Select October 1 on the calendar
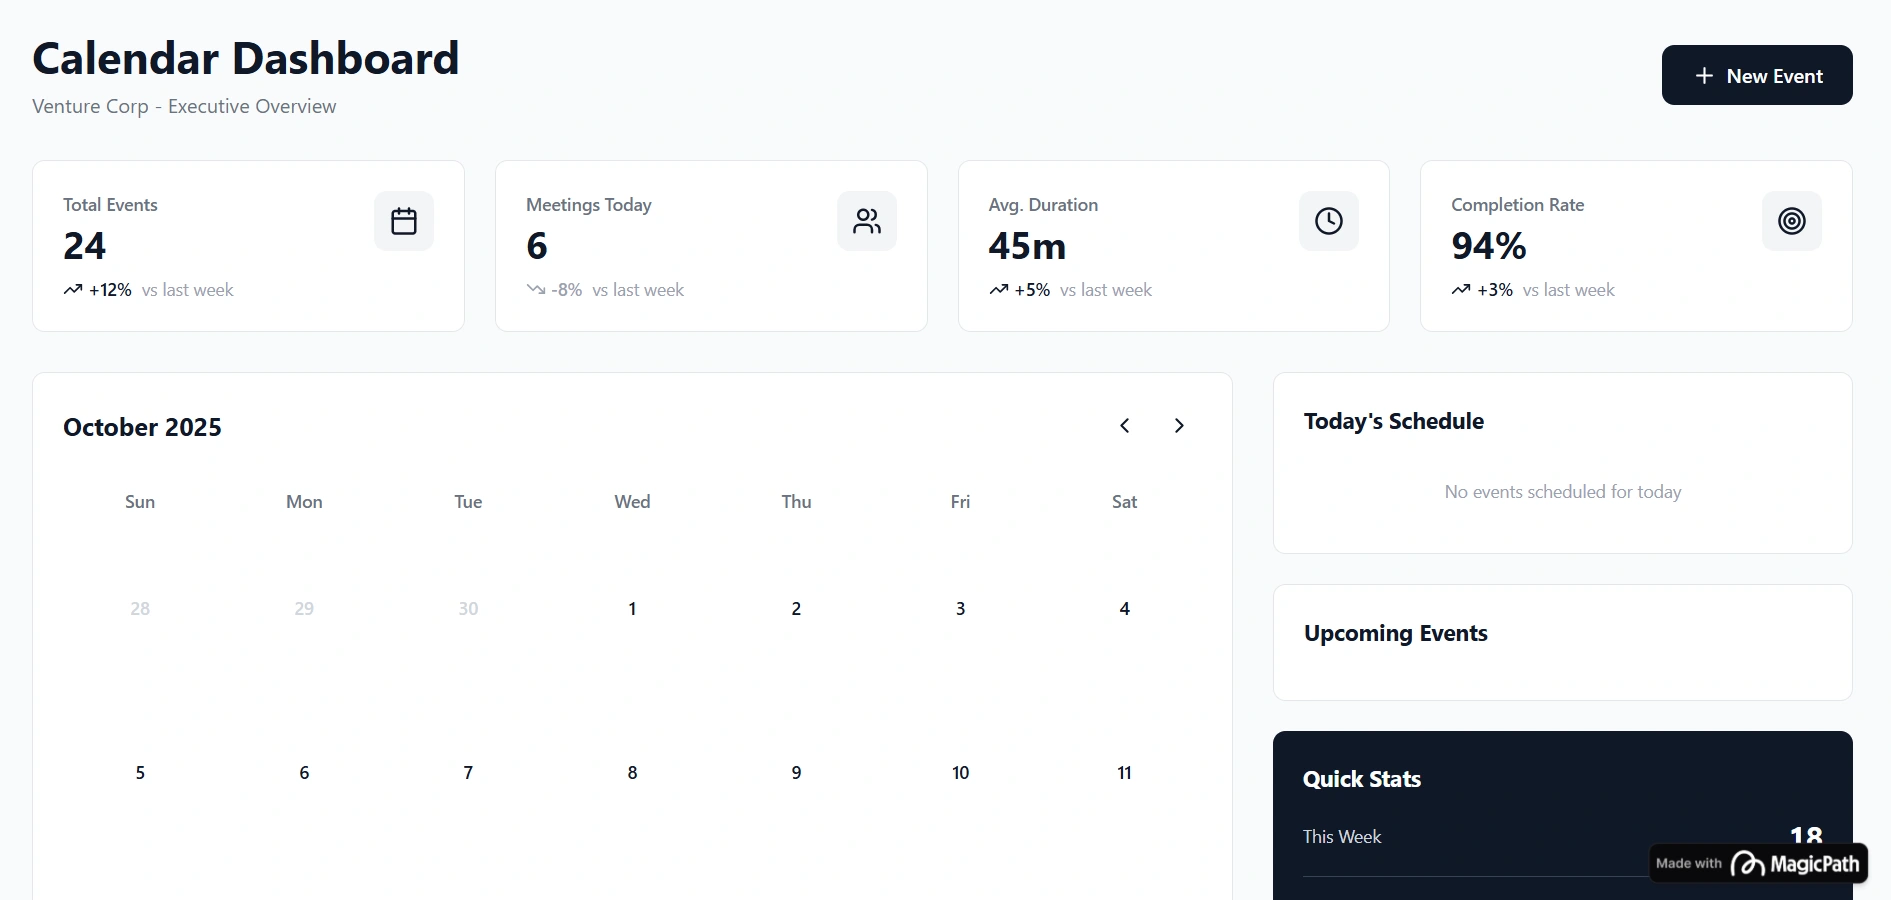The height and width of the screenshot is (900, 1891). (x=632, y=608)
